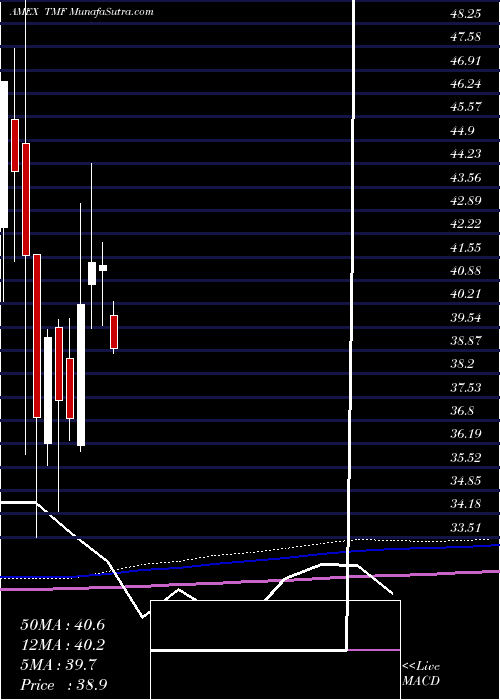
Task: Click the 40.21 price axis label
Action: [465, 293]
